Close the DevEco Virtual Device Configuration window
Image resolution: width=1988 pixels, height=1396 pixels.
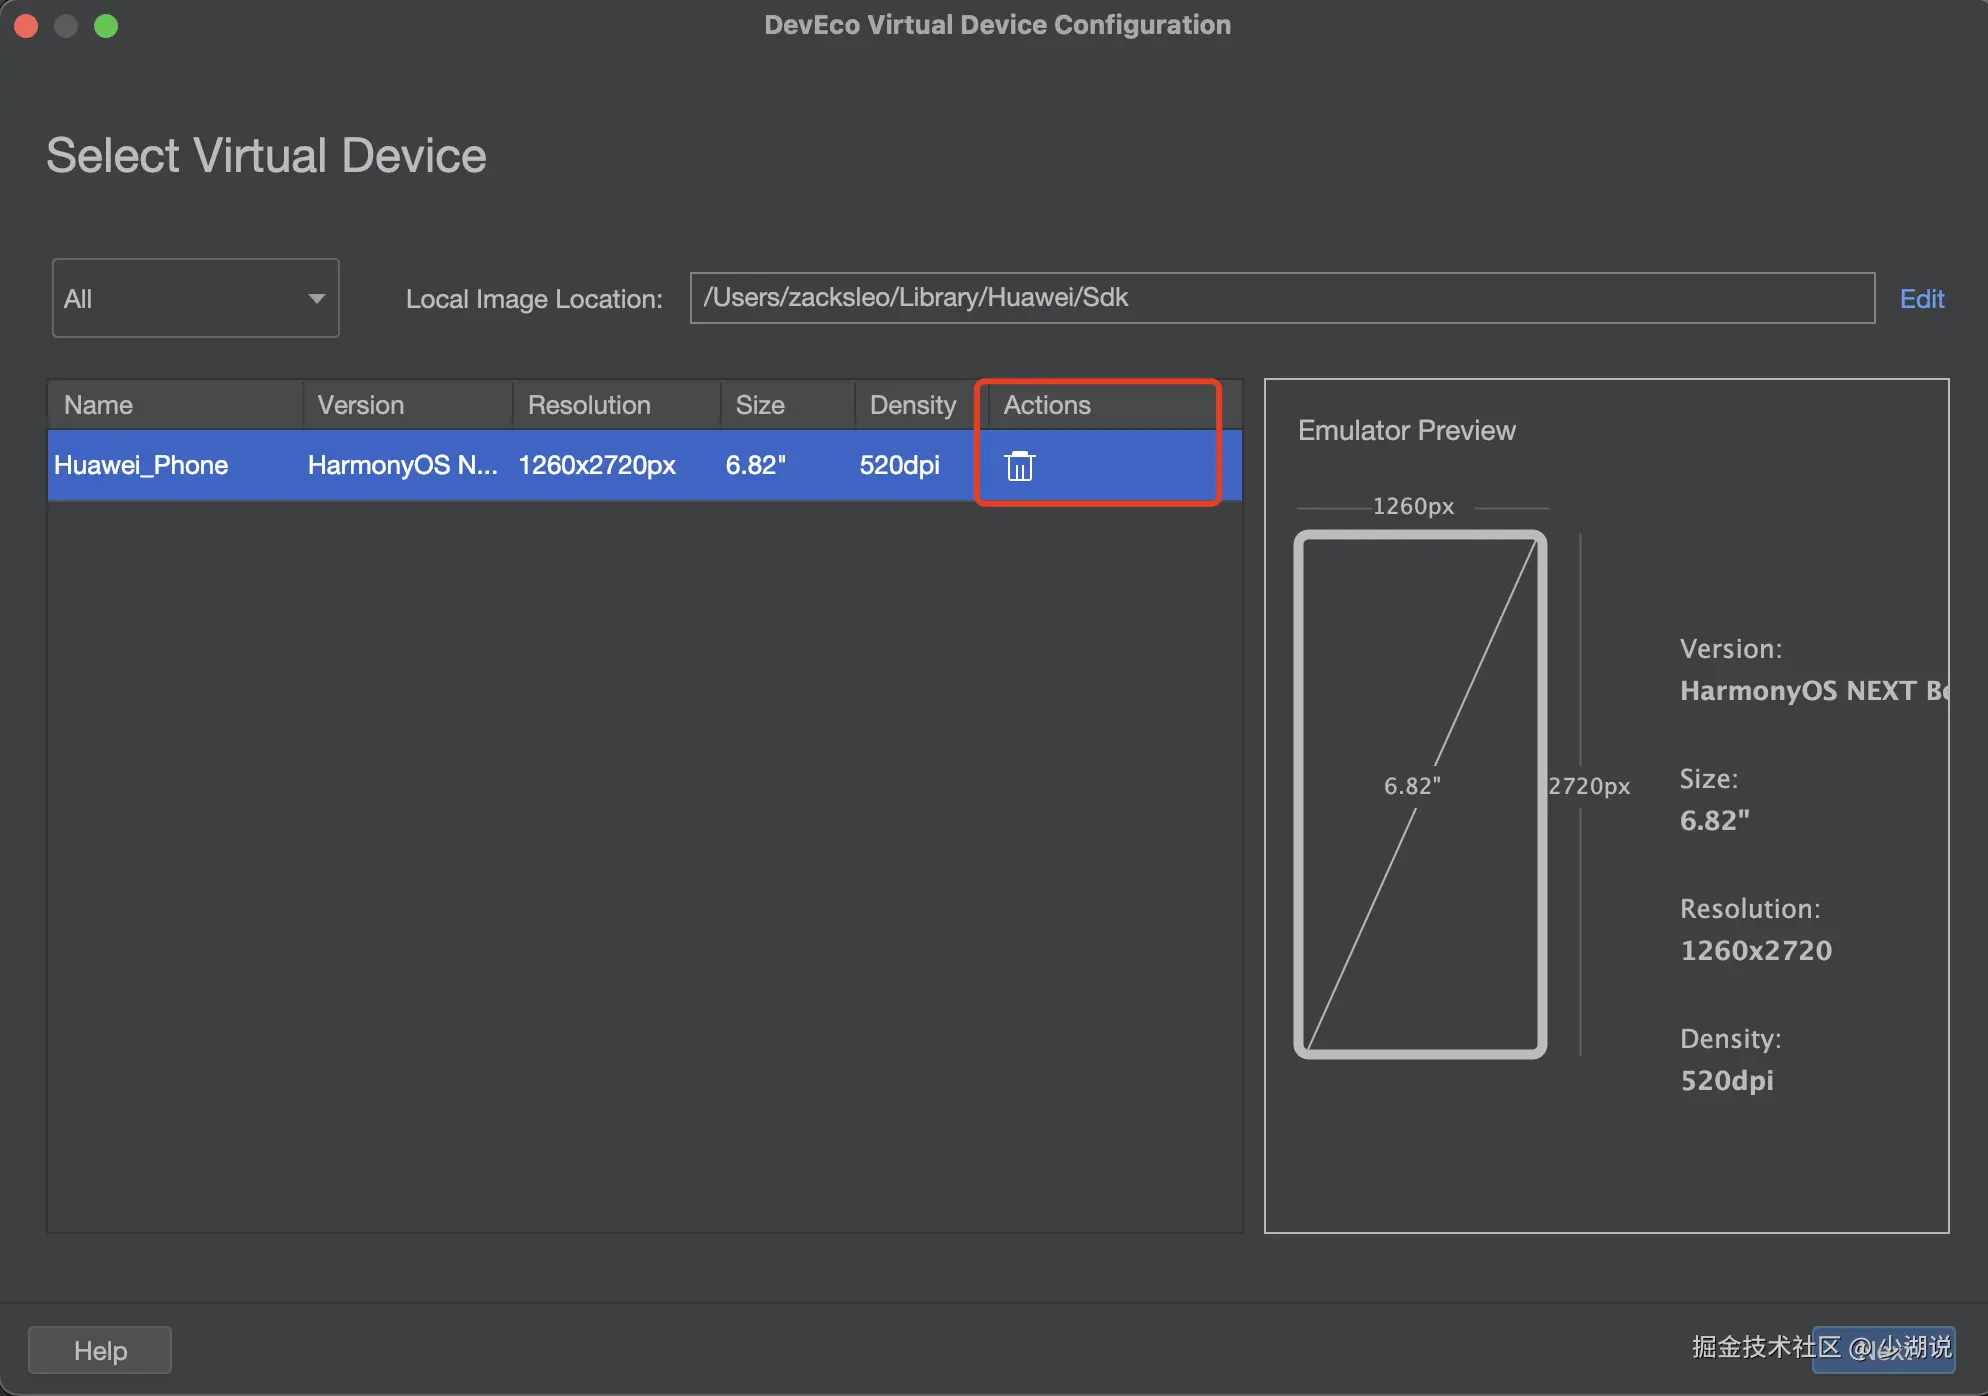(x=27, y=26)
